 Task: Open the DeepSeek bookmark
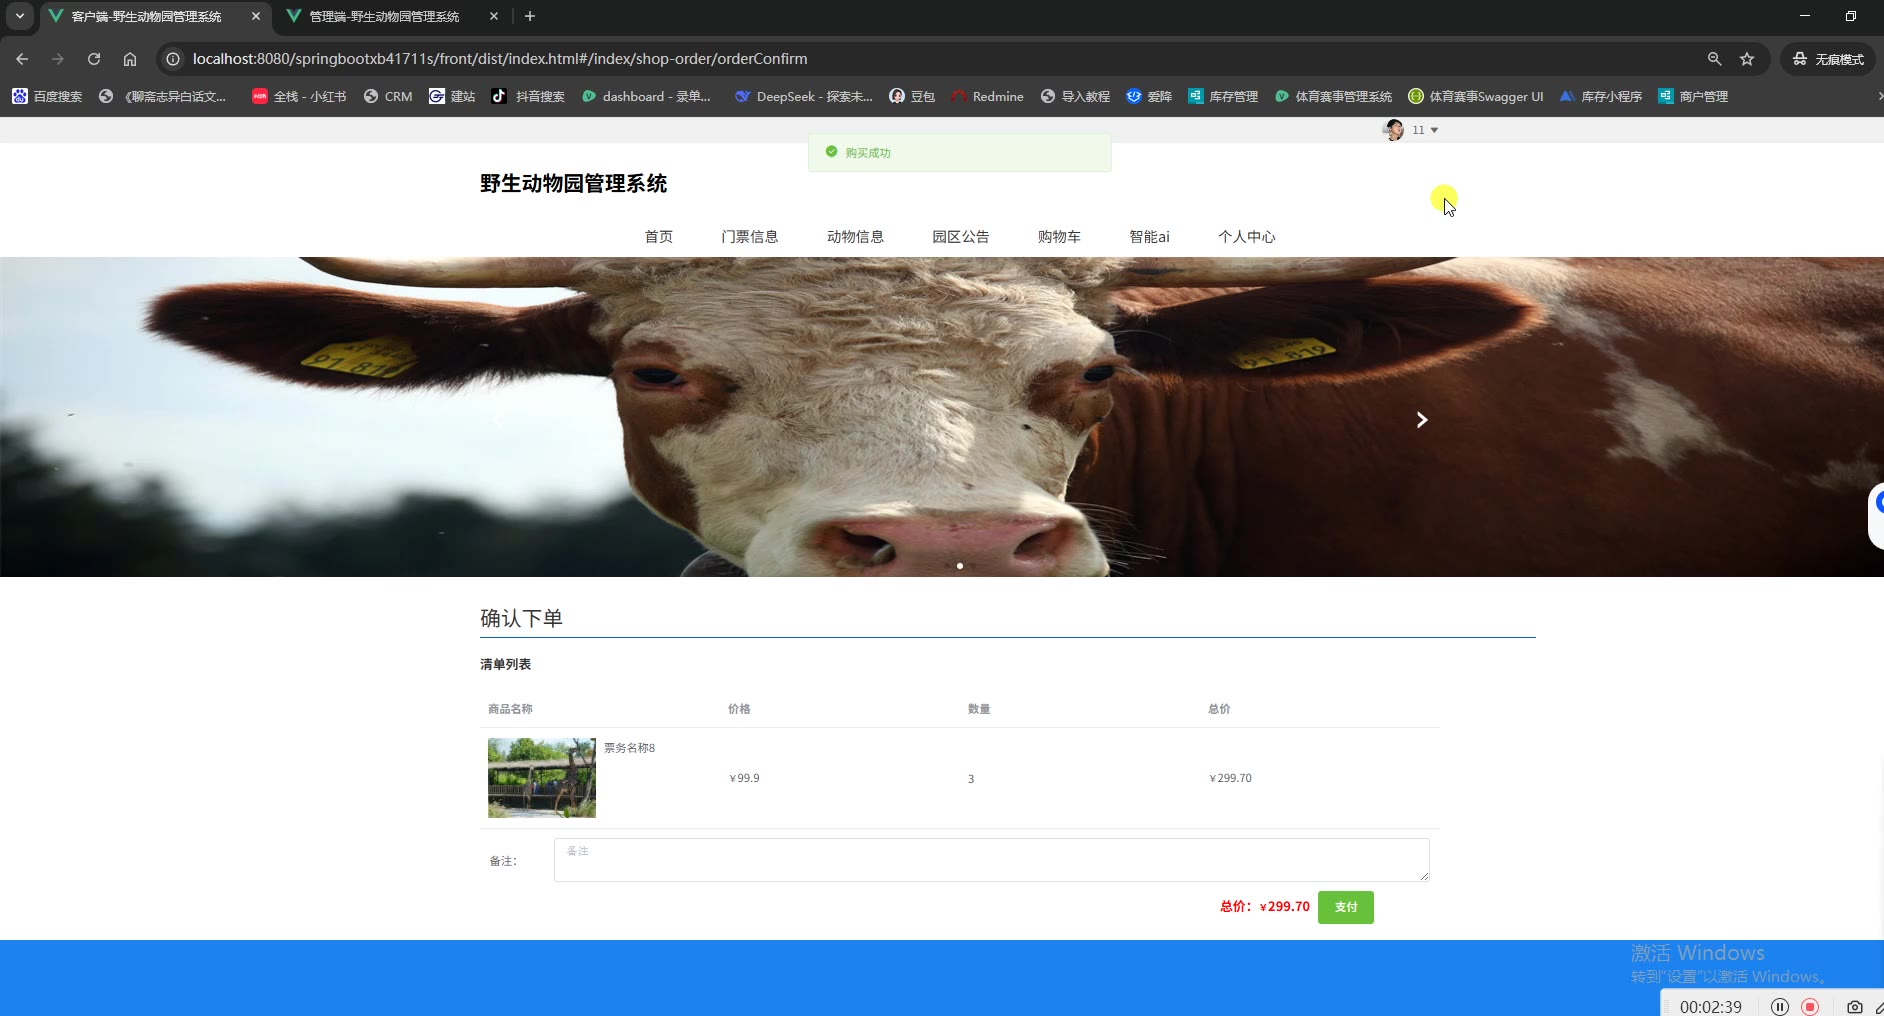pyautogui.click(x=804, y=97)
